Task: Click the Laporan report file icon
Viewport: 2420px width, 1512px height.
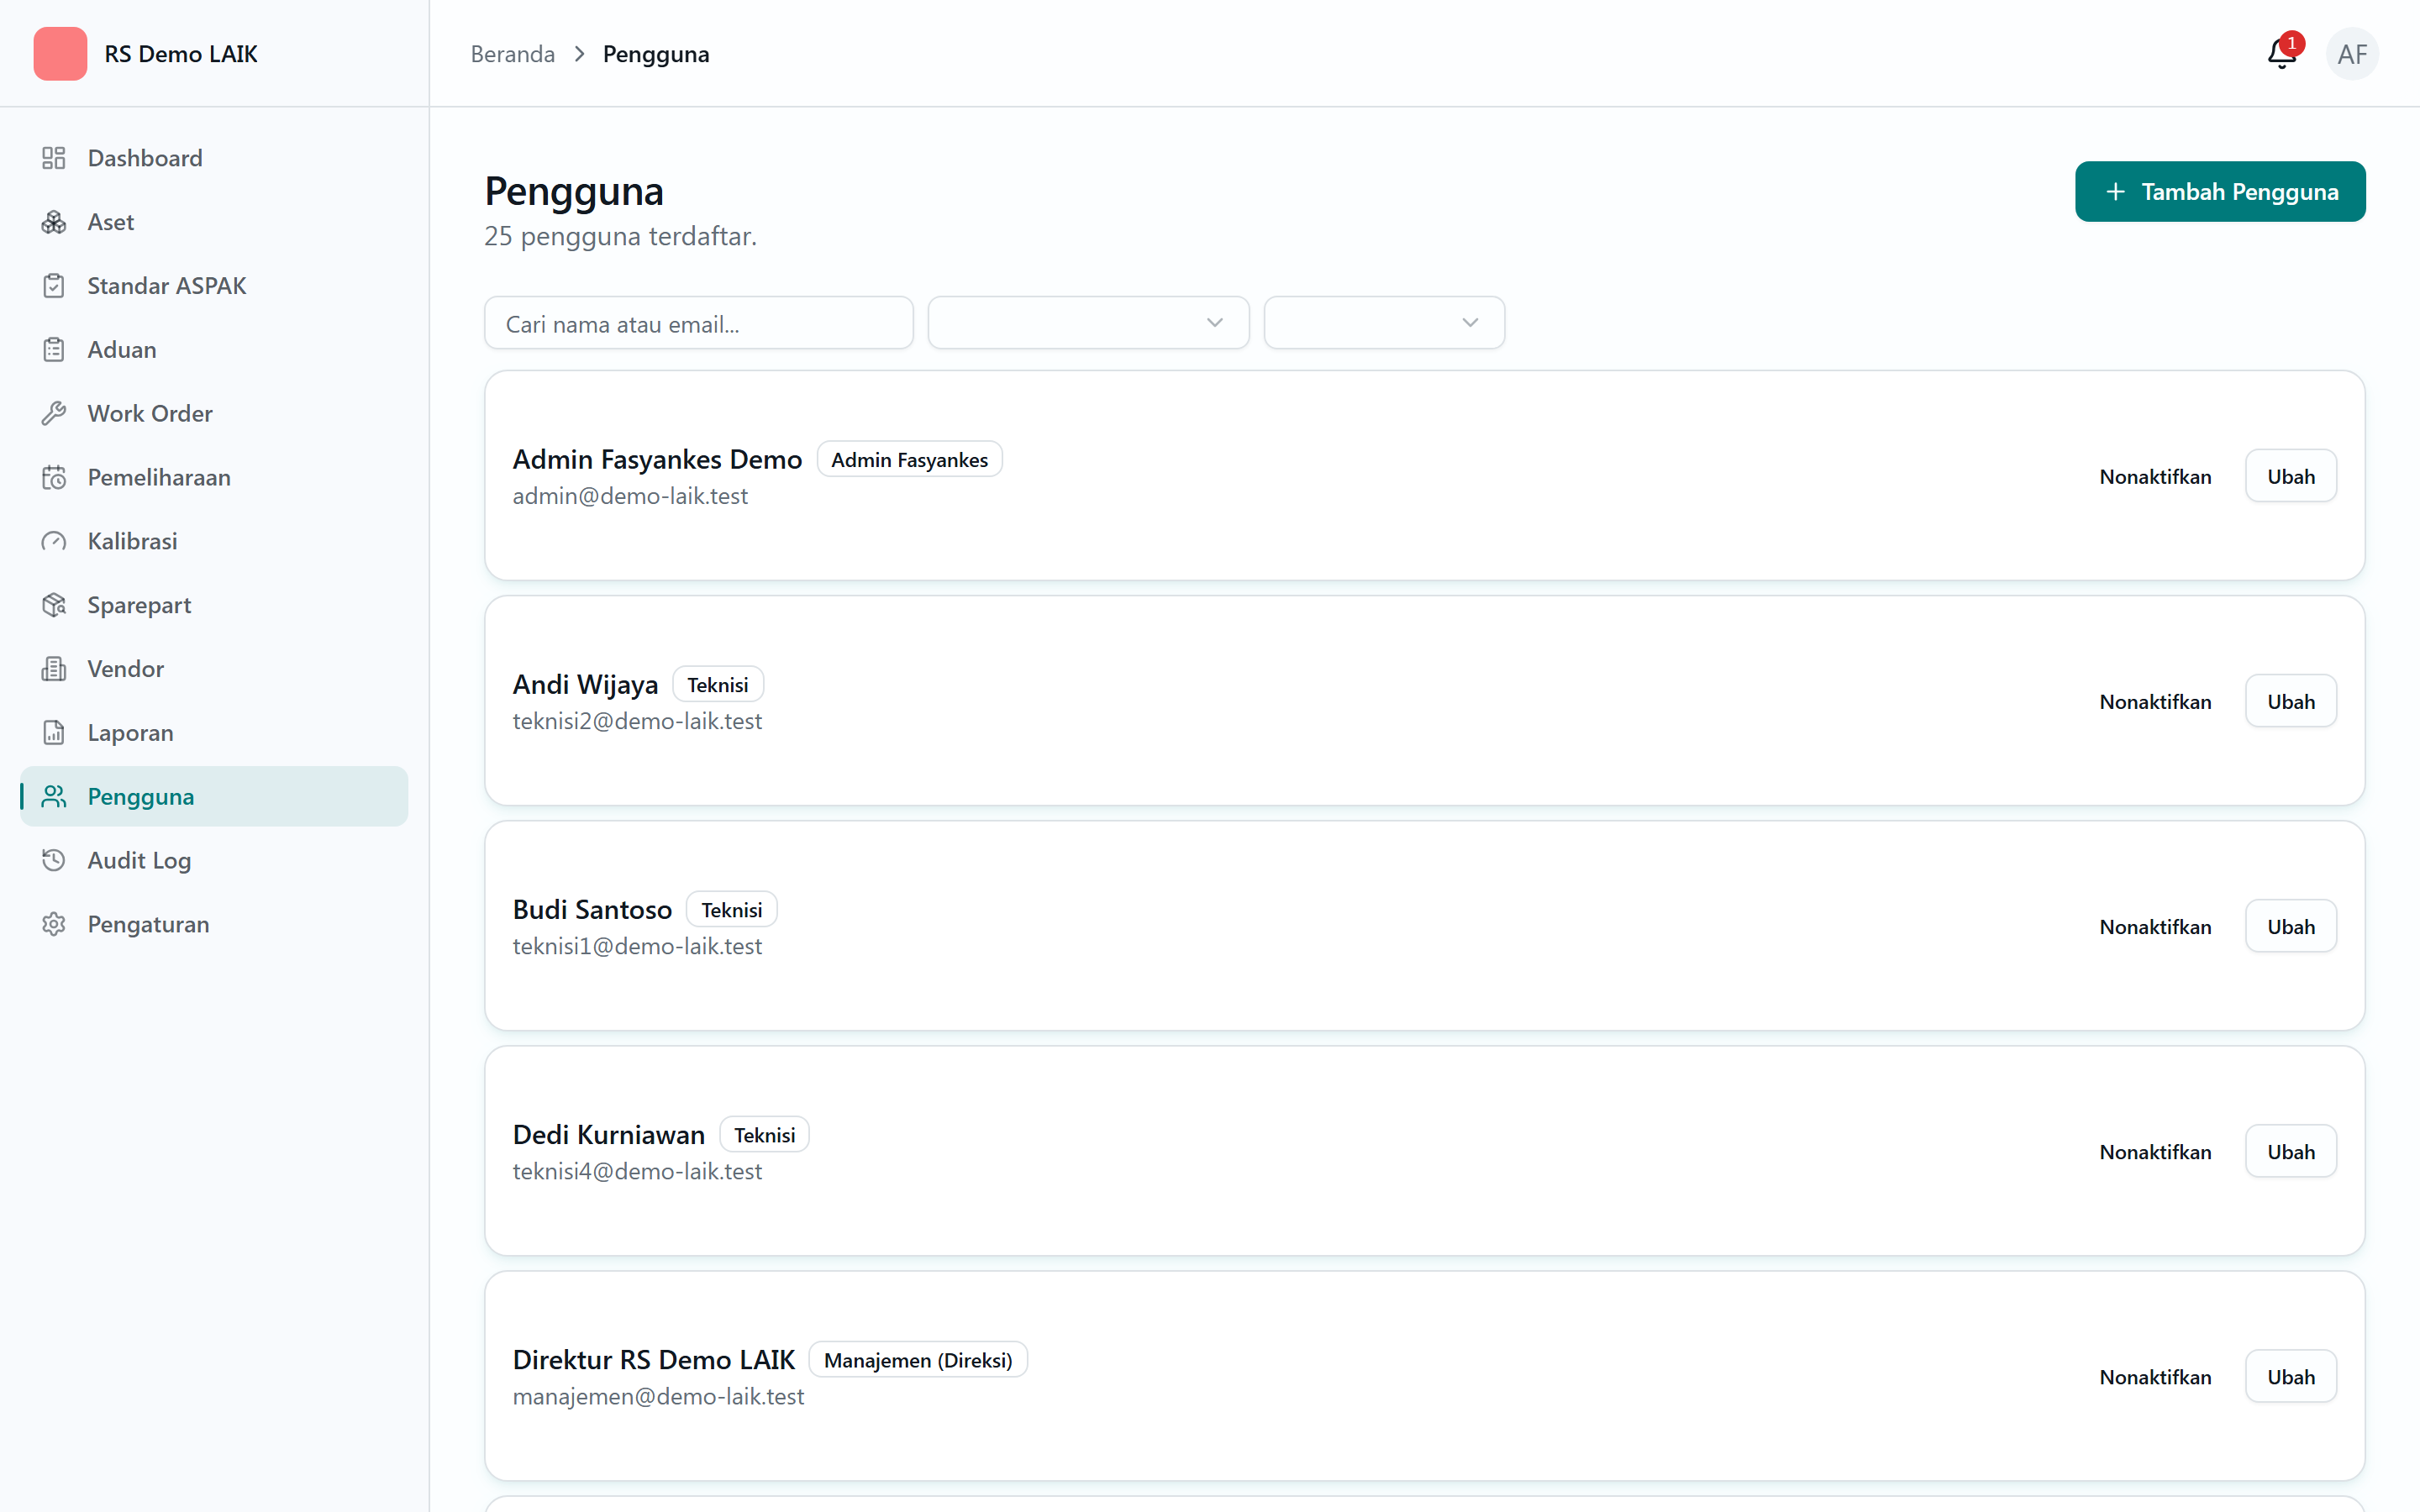Action: tap(54, 733)
